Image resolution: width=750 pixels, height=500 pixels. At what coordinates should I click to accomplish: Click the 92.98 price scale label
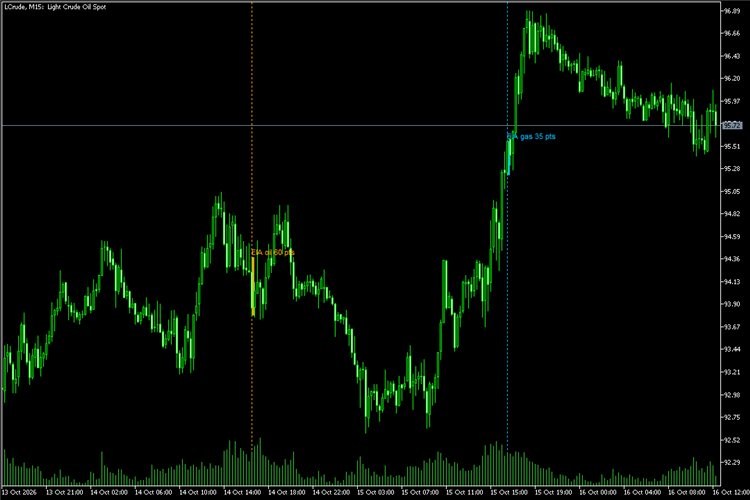point(732,395)
